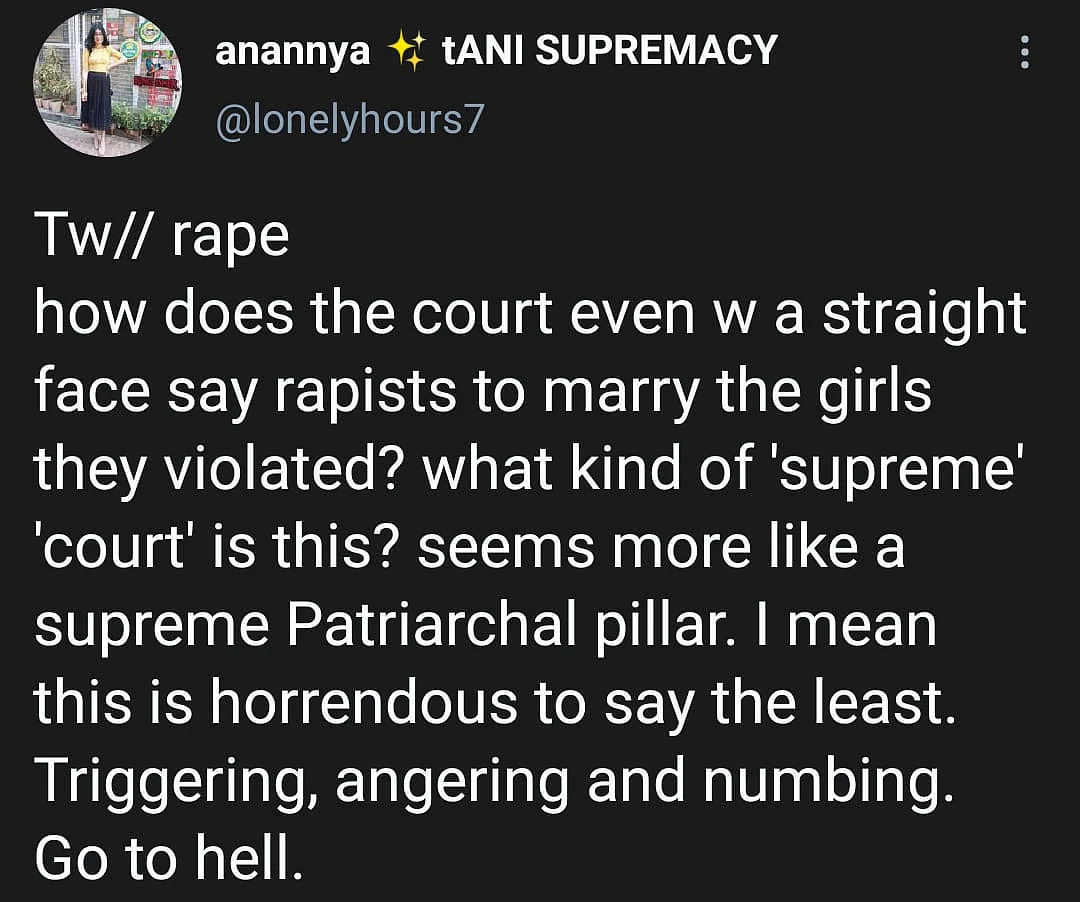Screen dimensions: 1080x902
Task: Click the word 'horrendous' in the tweet
Action: (364, 702)
